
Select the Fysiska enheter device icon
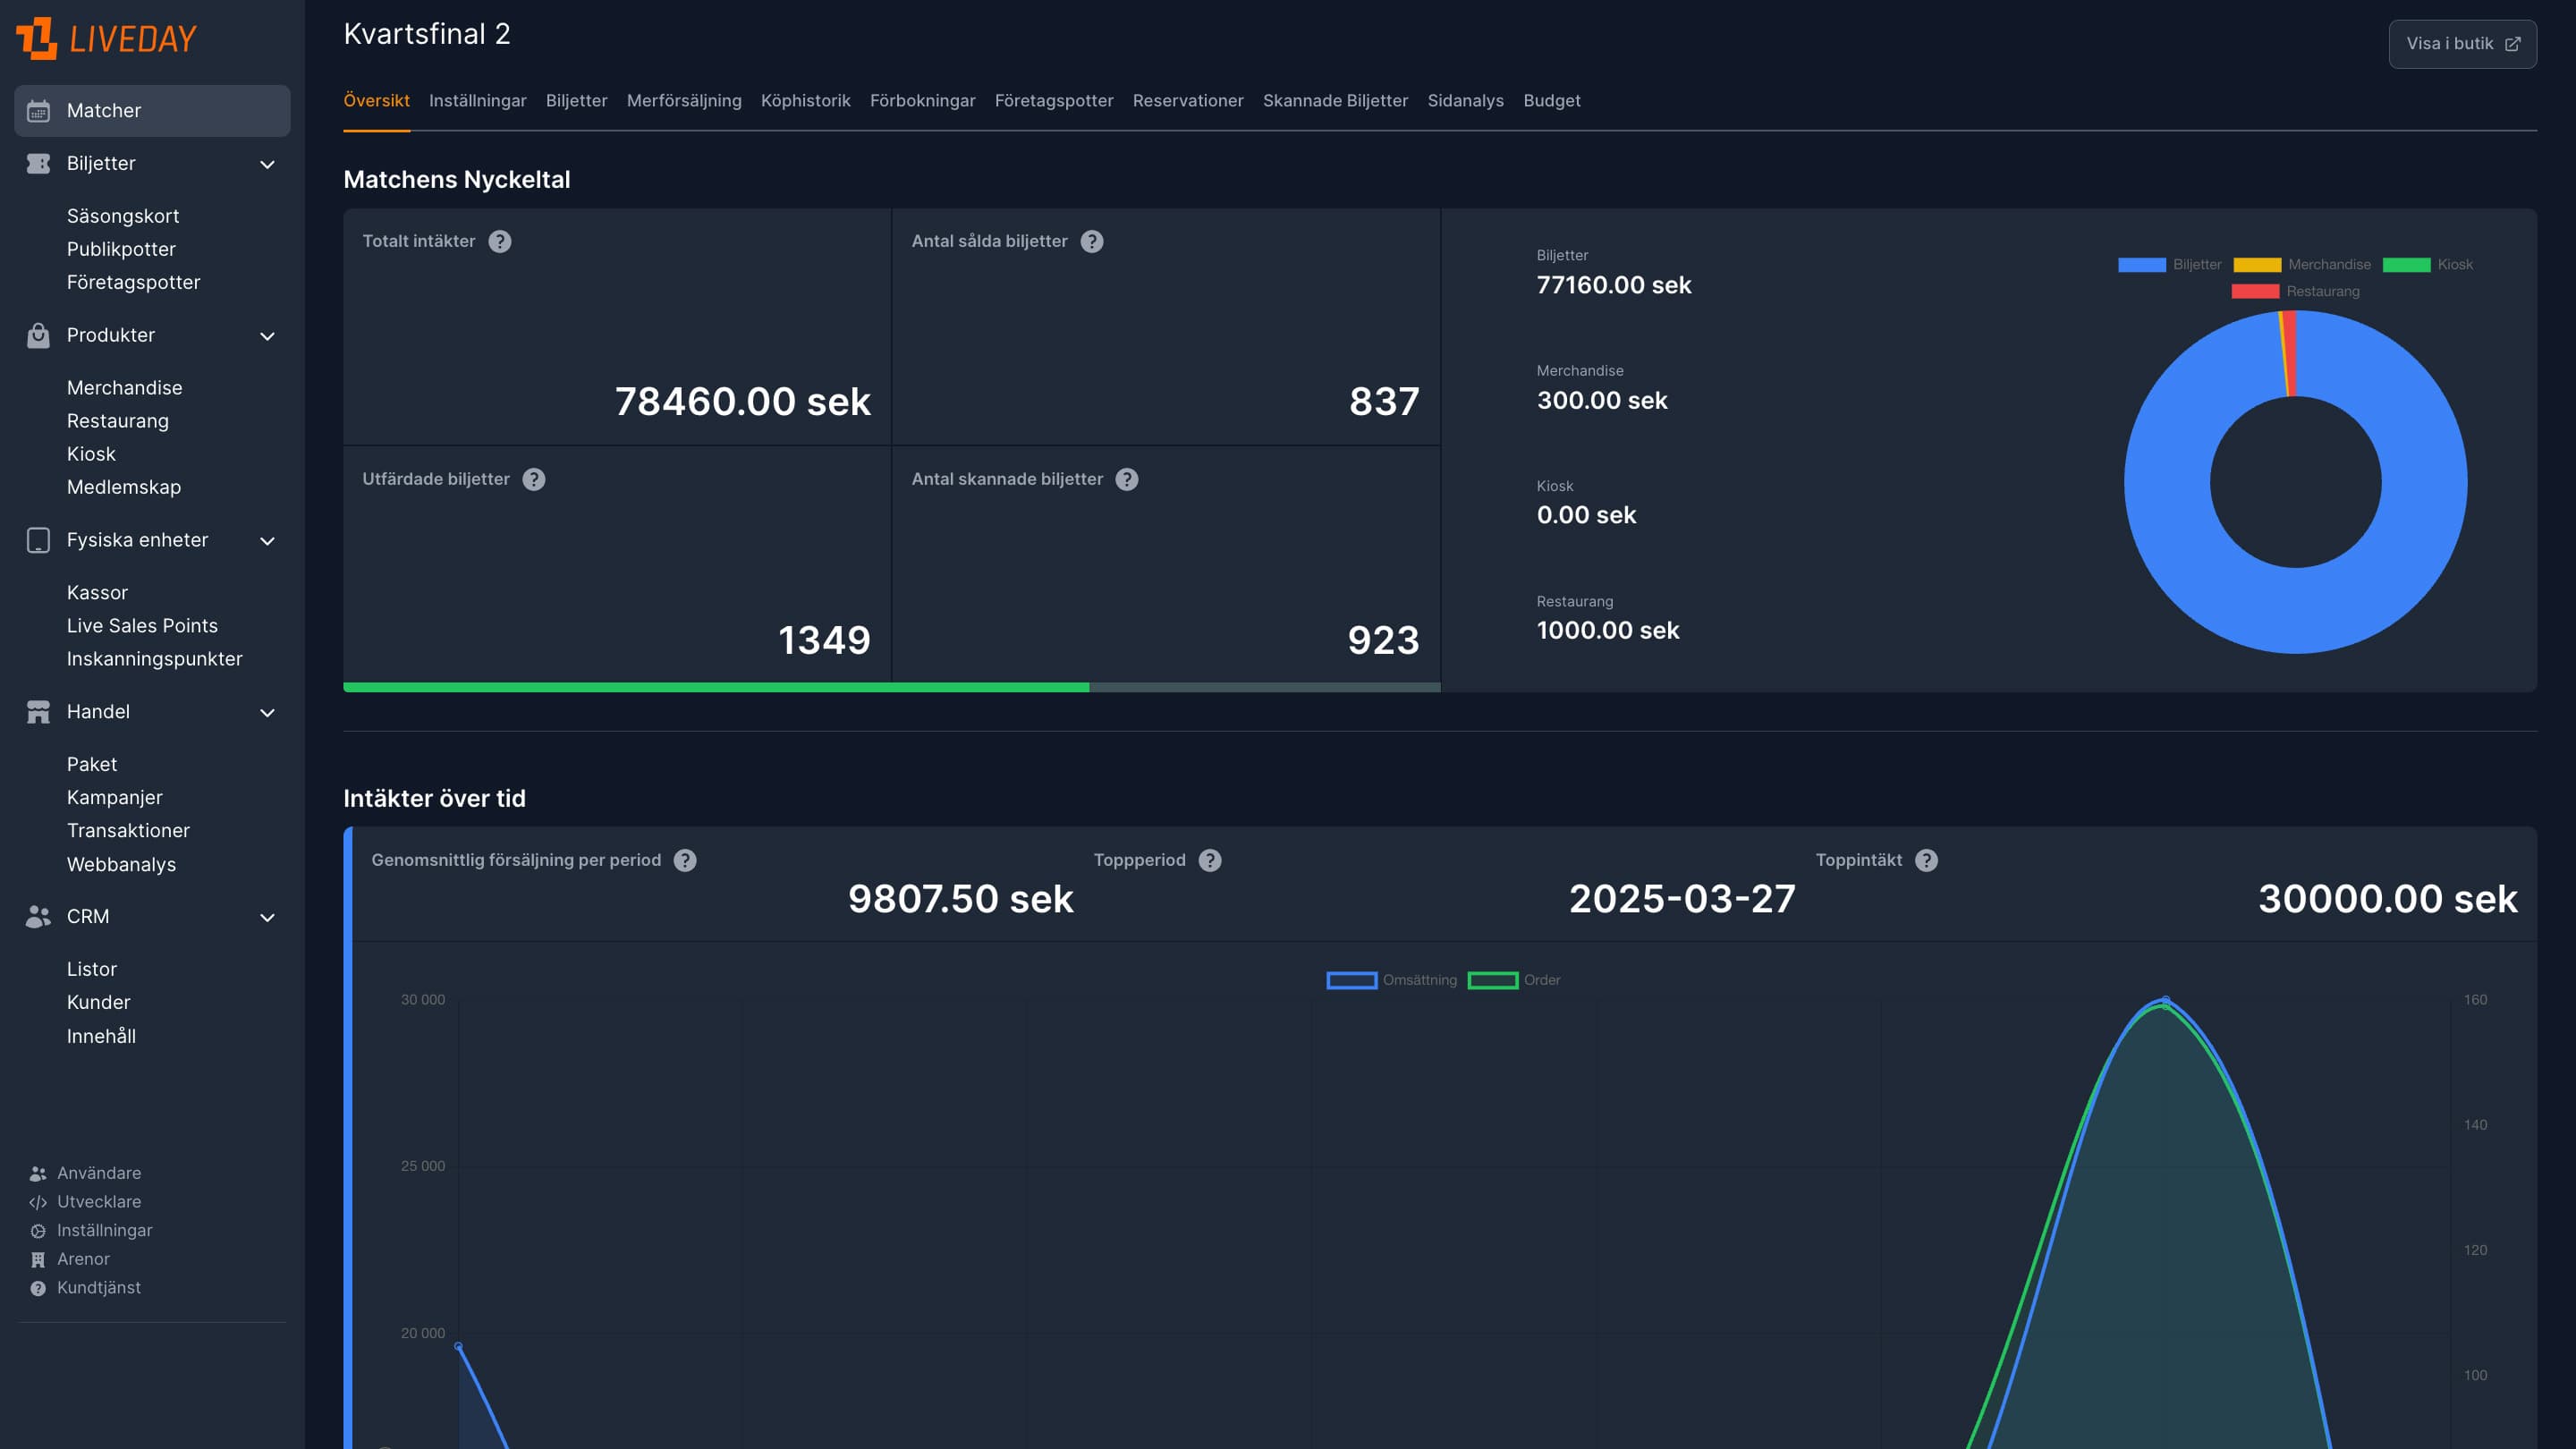point(37,540)
